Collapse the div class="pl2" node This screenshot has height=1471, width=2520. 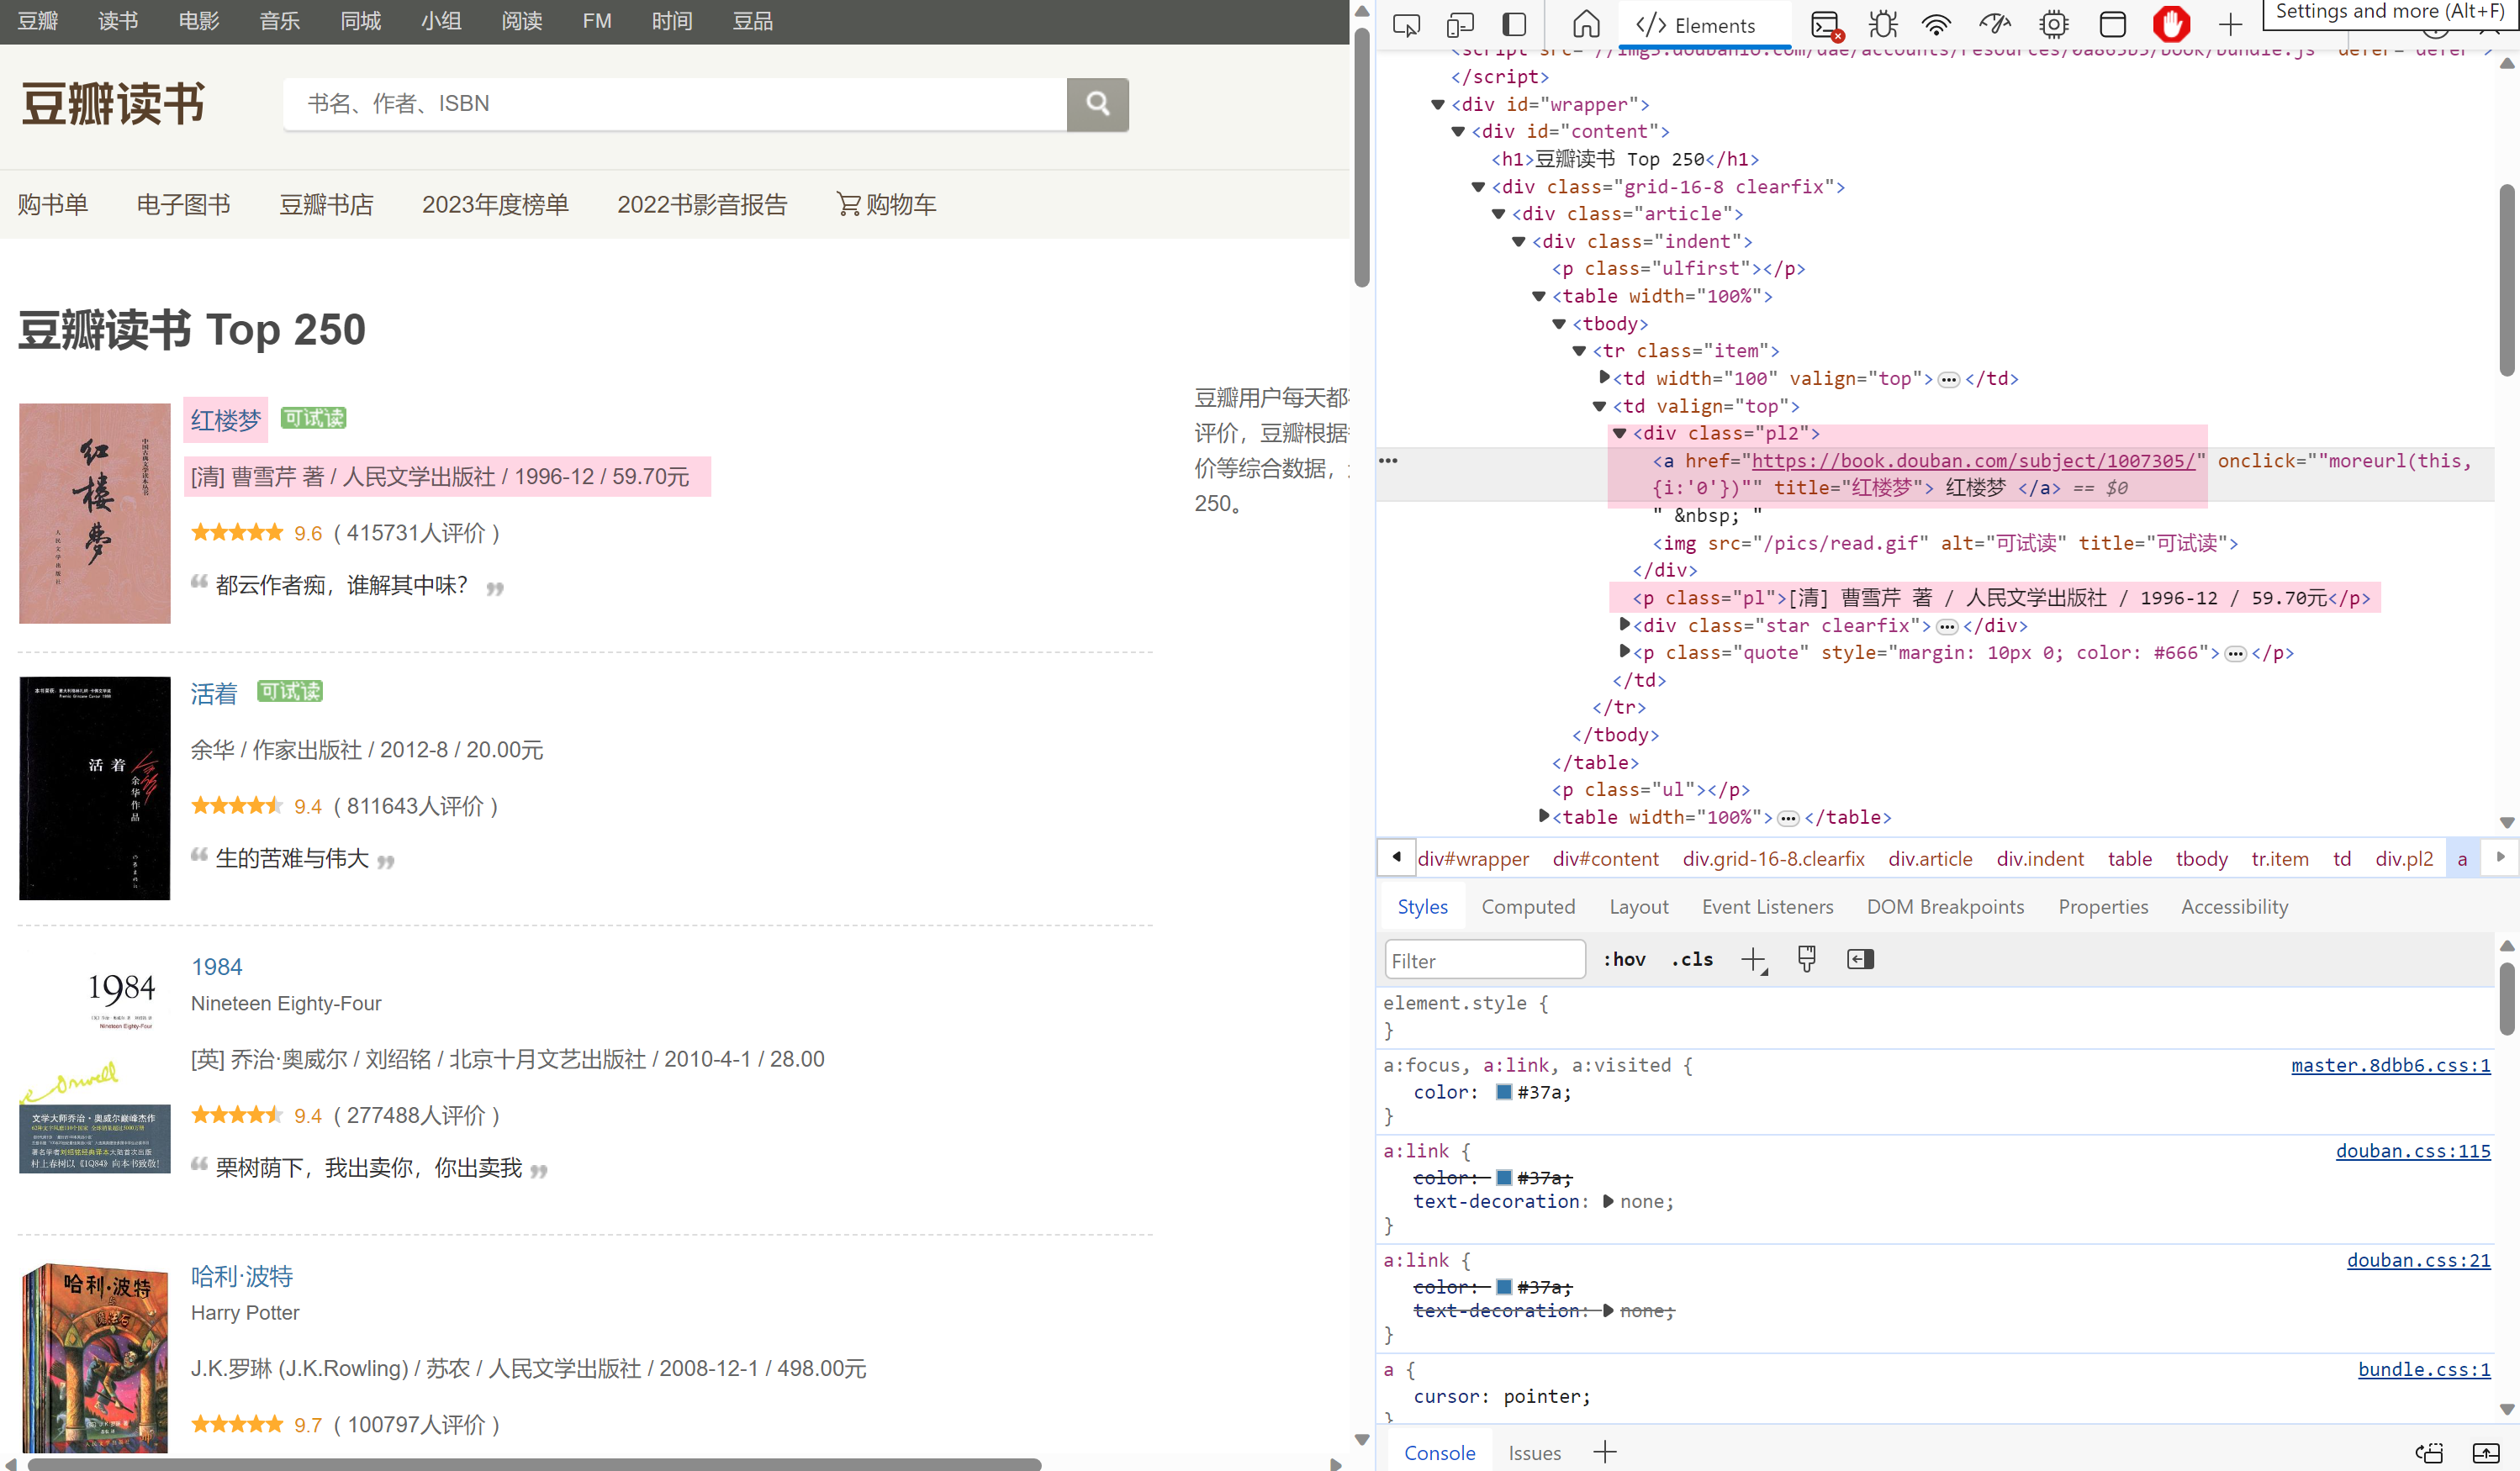click(x=1619, y=433)
